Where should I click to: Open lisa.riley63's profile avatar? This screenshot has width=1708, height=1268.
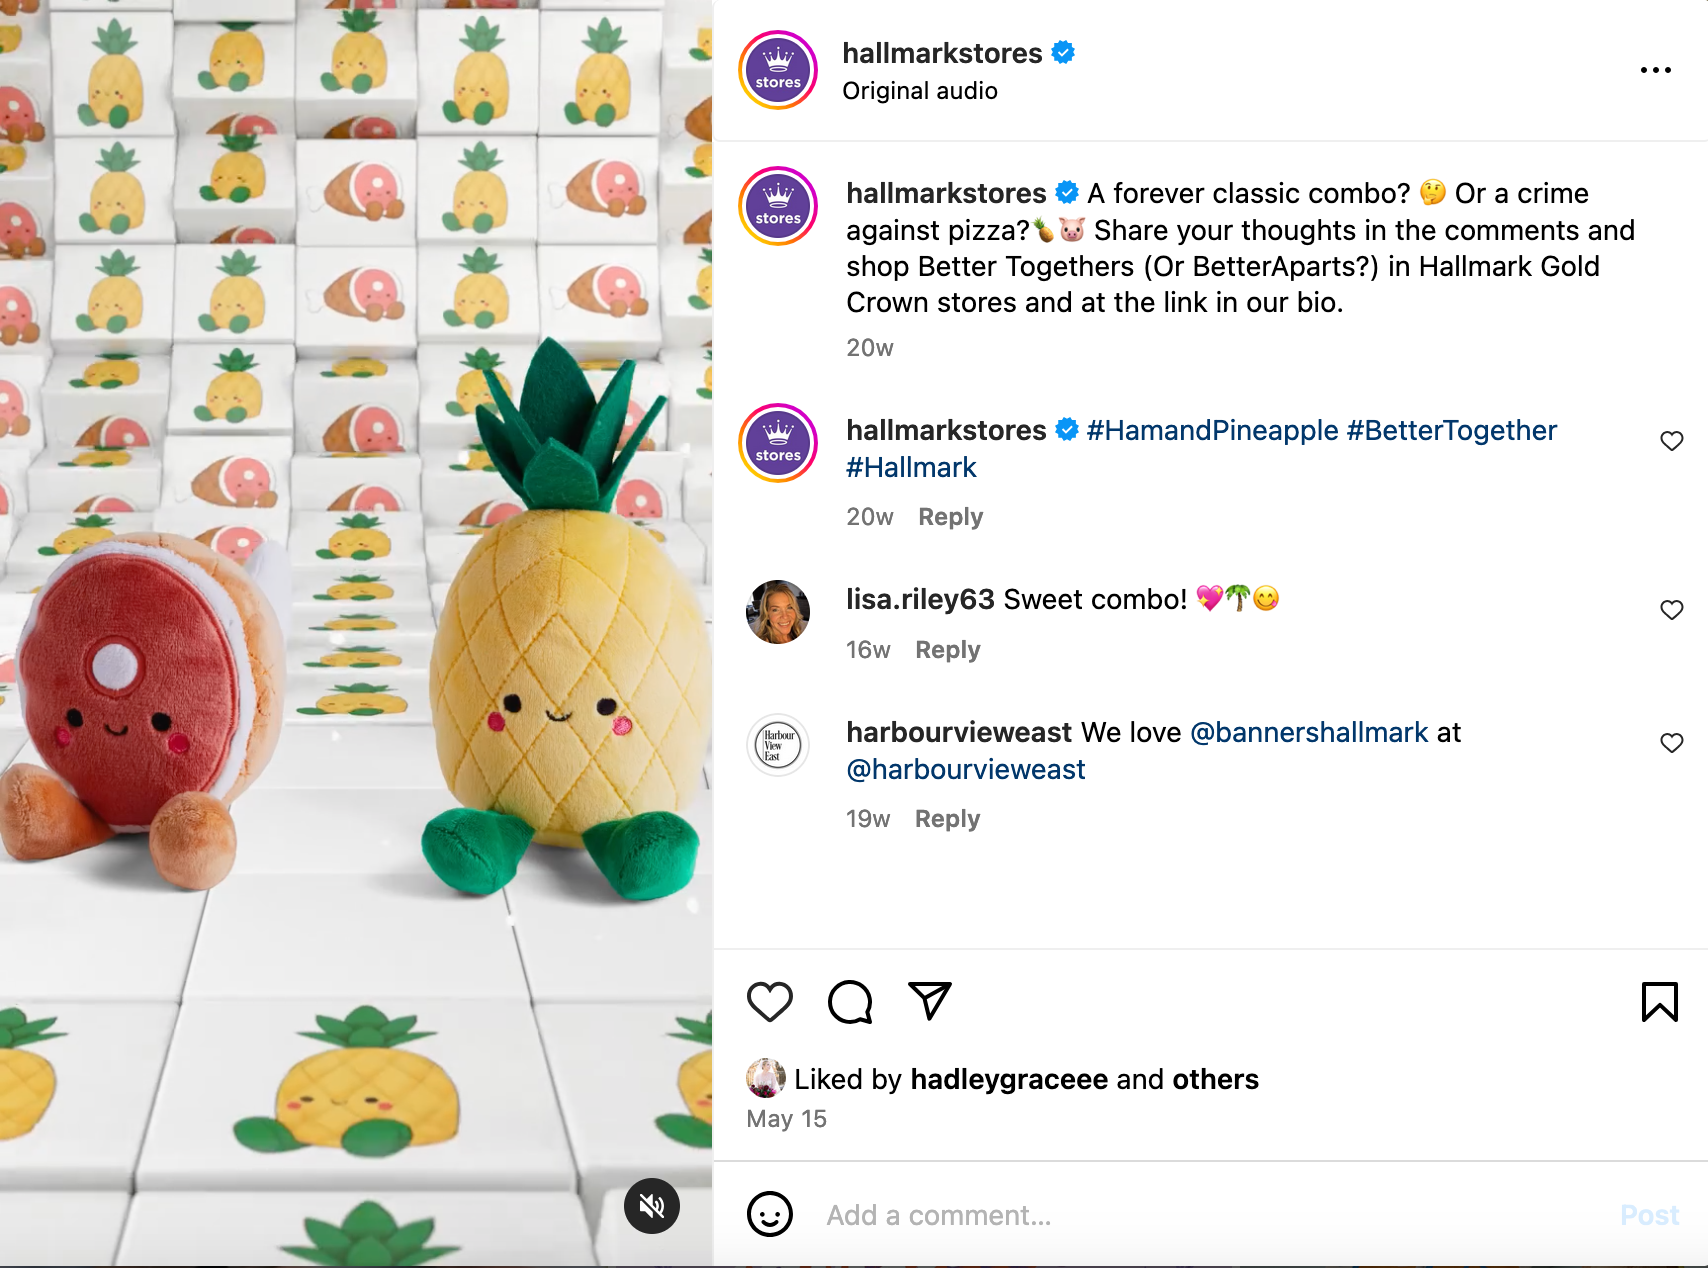tap(778, 611)
